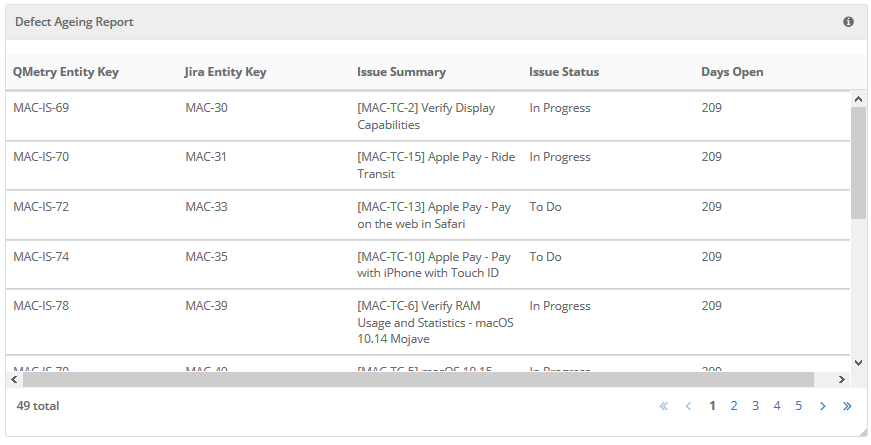
Task: Click the 49 total record count
Action: click(38, 406)
